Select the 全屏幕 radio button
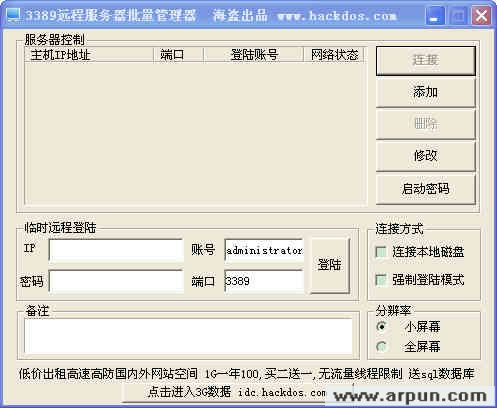This screenshot has width=497, height=408. 382,347
